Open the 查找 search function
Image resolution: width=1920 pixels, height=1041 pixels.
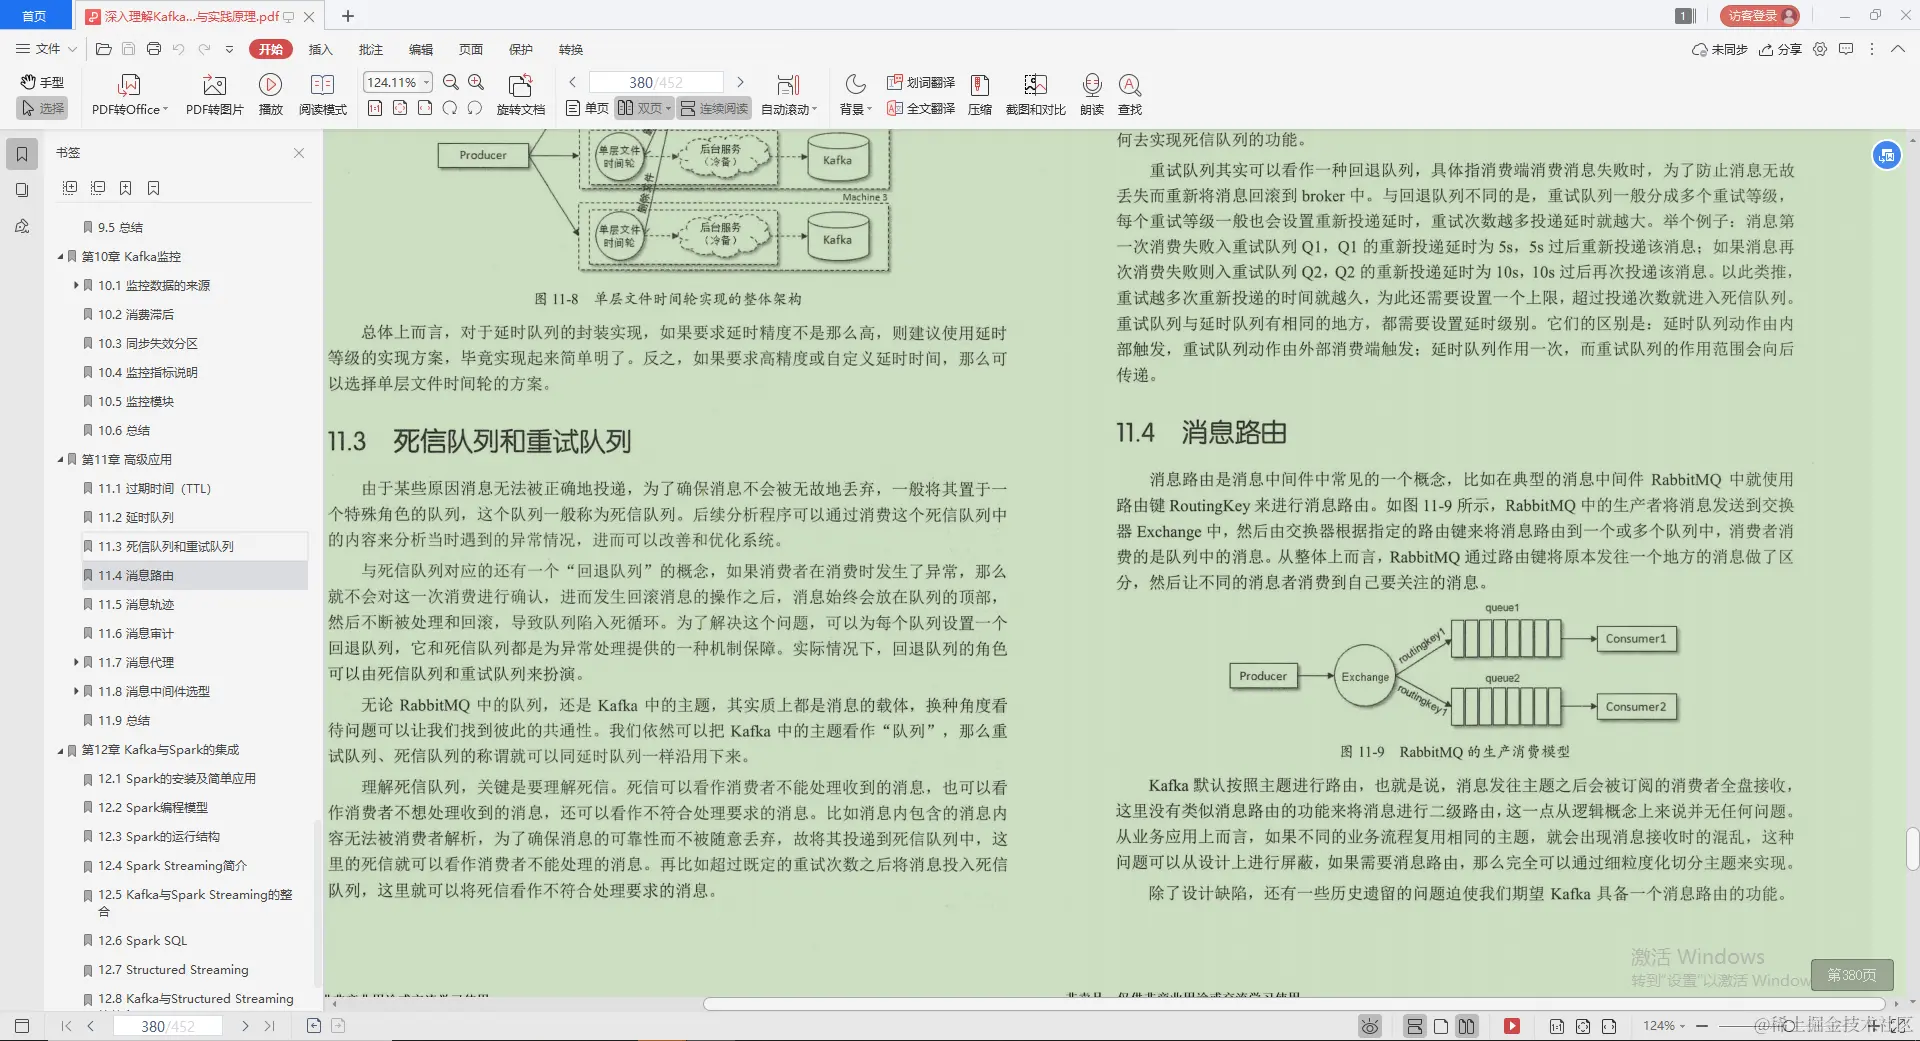point(1129,93)
